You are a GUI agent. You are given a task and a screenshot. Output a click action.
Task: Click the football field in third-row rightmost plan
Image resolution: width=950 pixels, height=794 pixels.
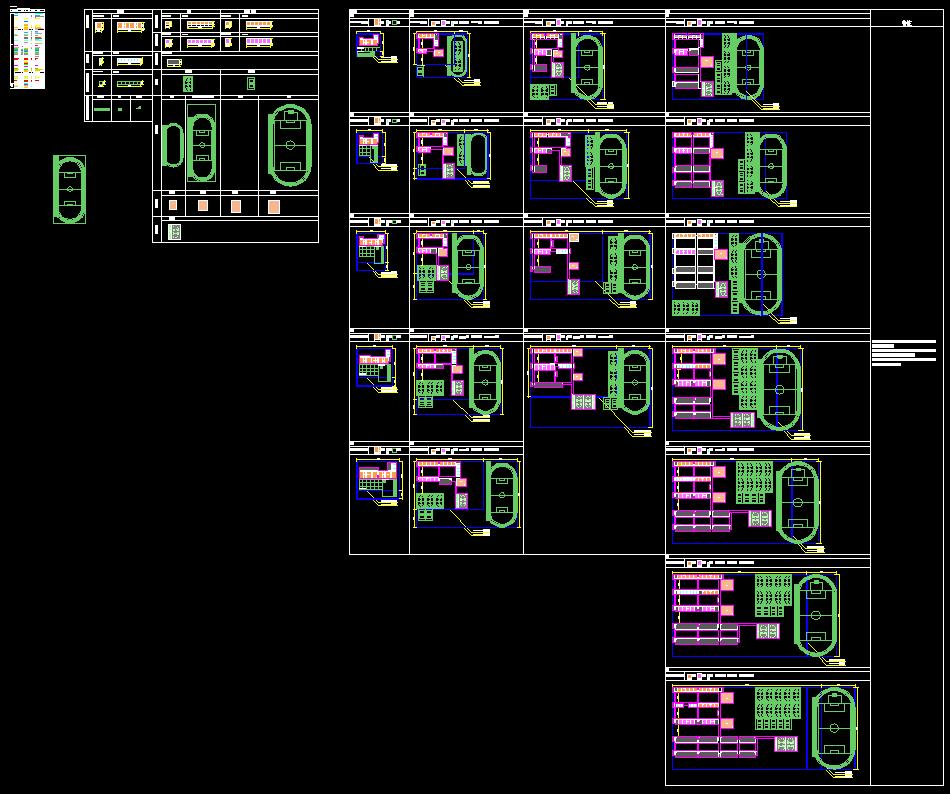coord(760,273)
